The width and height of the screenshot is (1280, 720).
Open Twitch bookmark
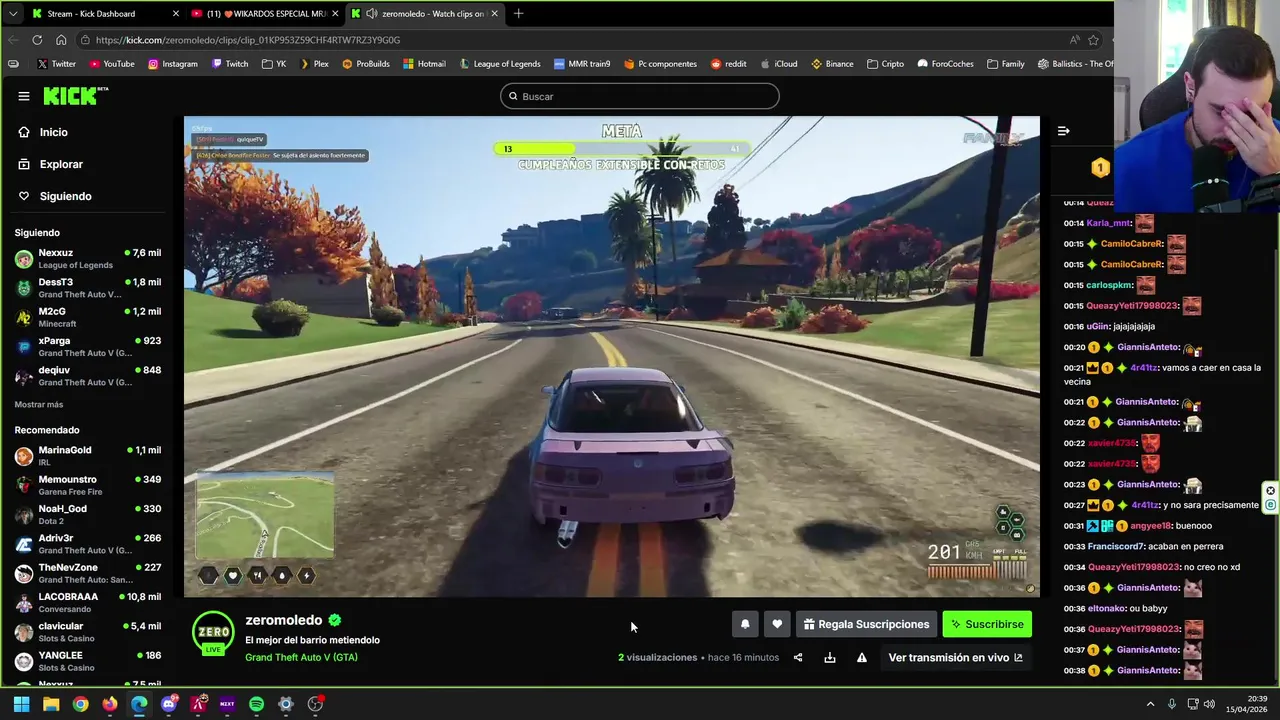(x=230, y=64)
